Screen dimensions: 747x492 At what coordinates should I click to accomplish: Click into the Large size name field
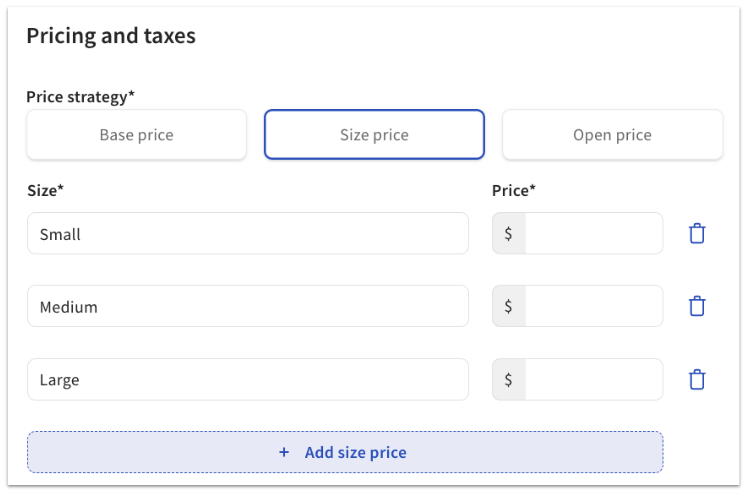pyautogui.click(x=247, y=380)
